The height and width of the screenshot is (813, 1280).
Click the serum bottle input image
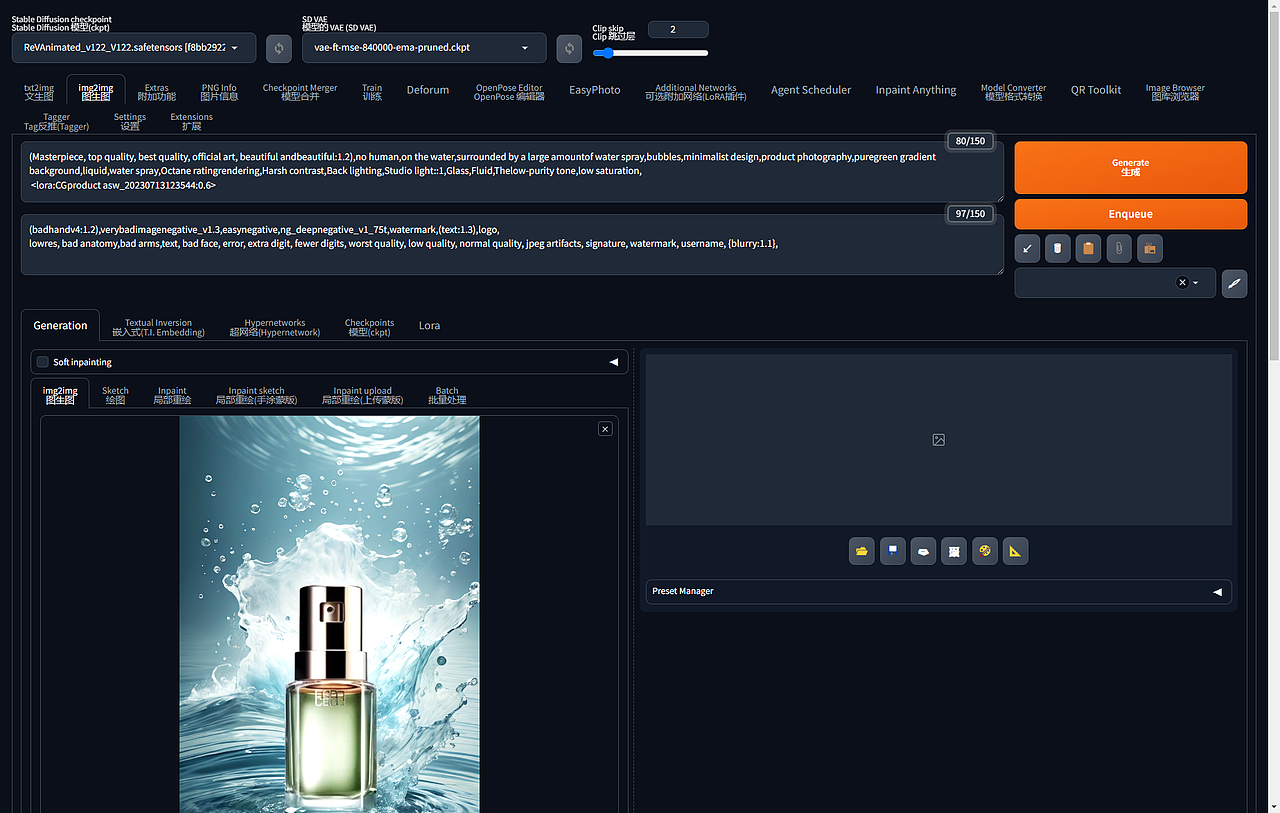click(329, 614)
